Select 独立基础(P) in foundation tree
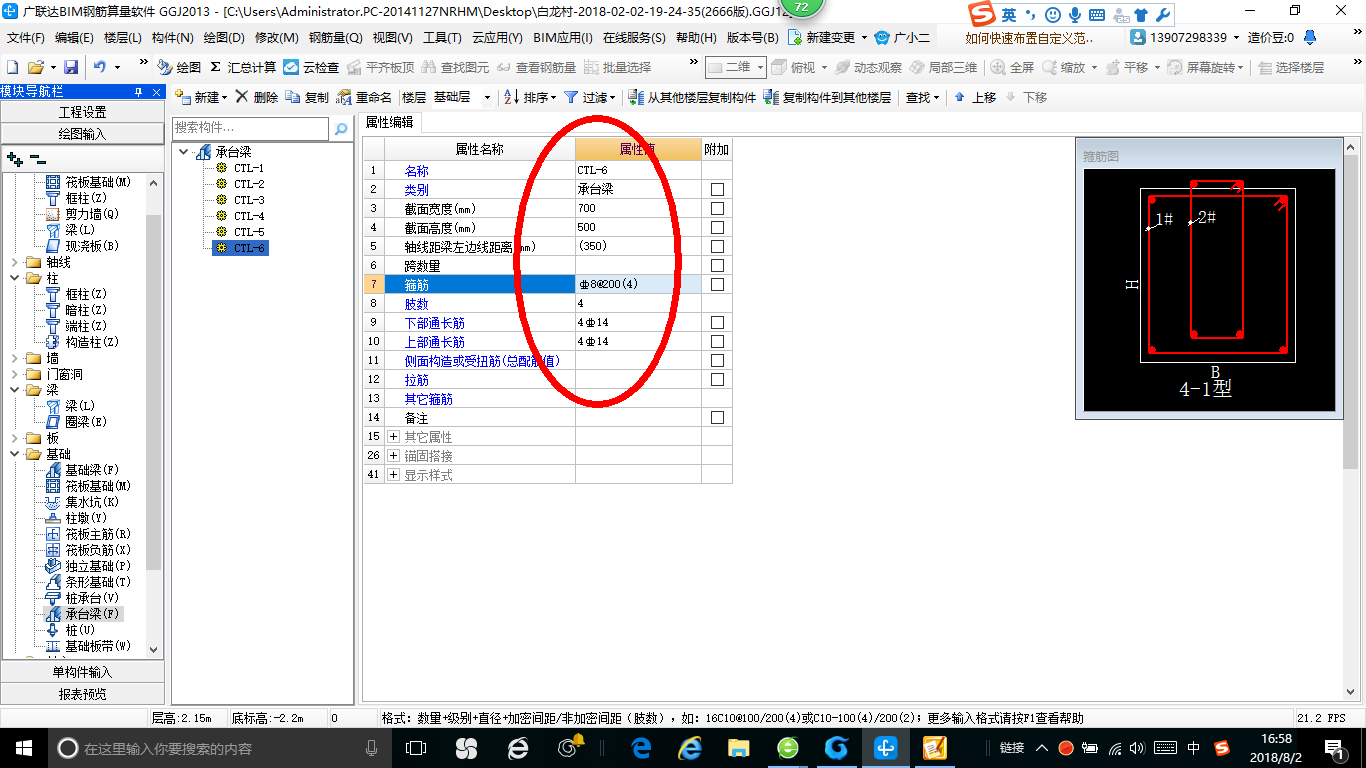The image size is (1366, 768). click(x=88, y=566)
